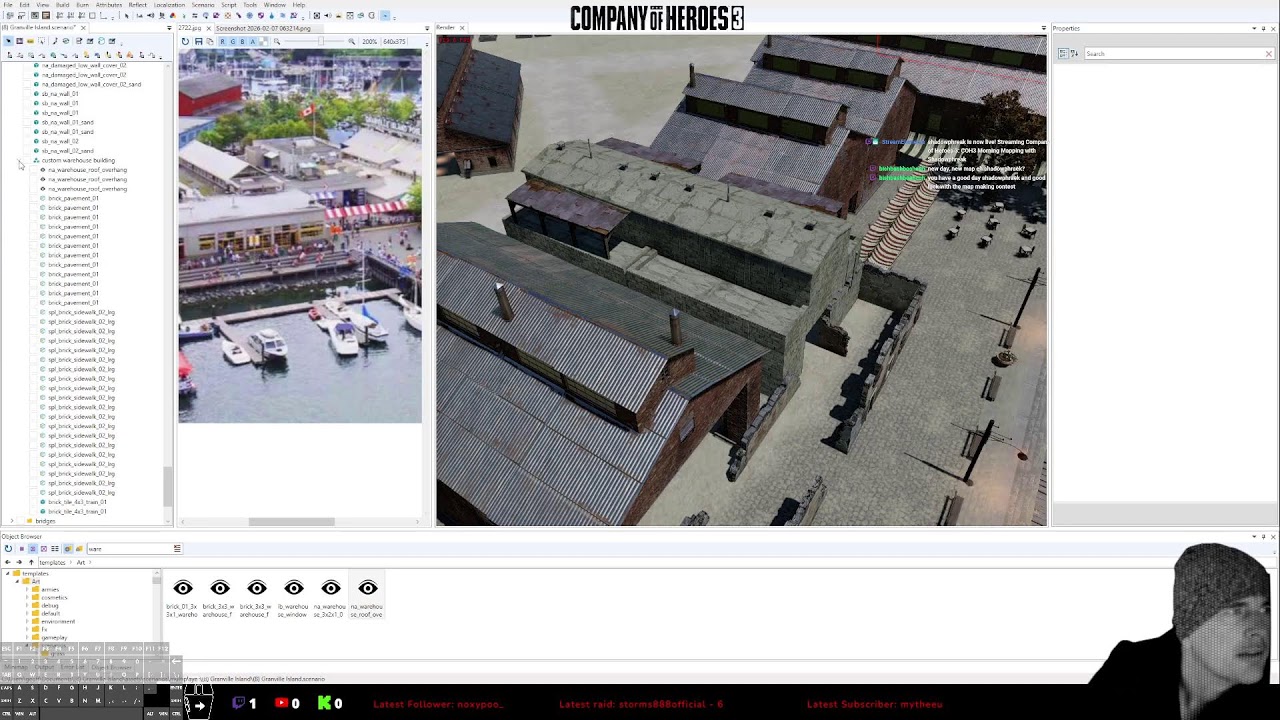The width and height of the screenshot is (1280, 720).
Task: Select the bridges node in scenario tree
Action: (45, 521)
